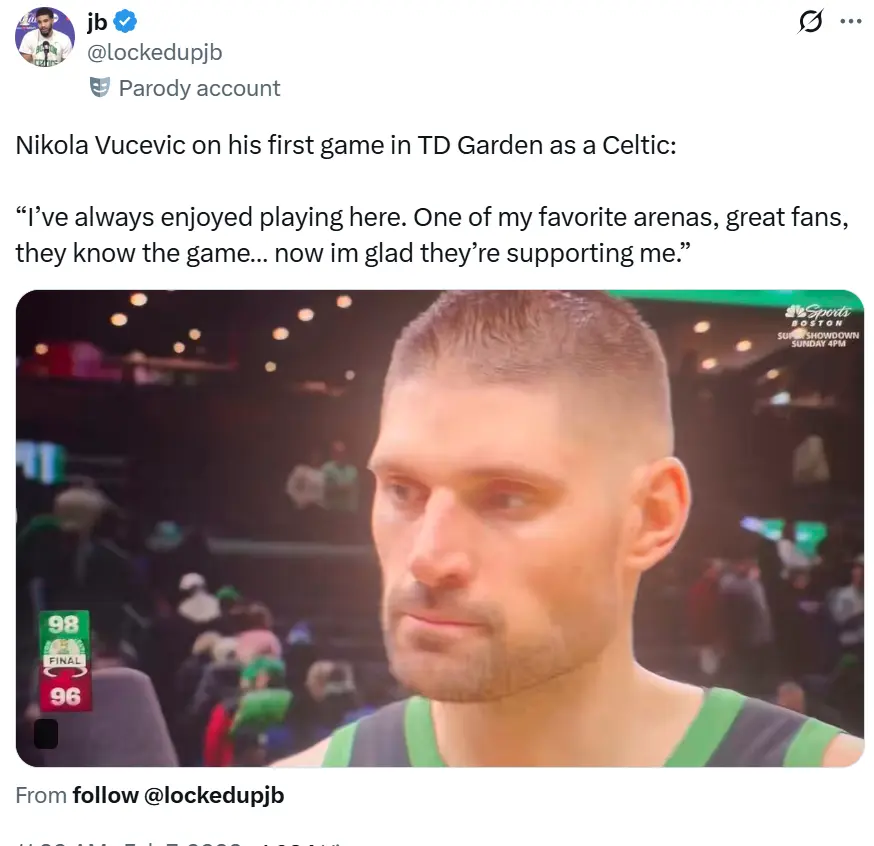Click the parody account mask icon
Screen dimensions: 874x846
[100, 87]
